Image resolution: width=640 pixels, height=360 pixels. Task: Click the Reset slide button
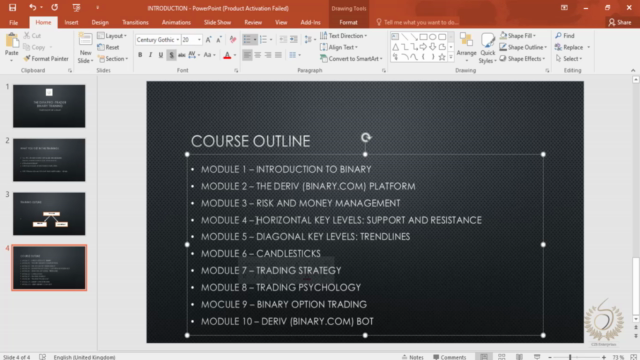[x=108, y=47]
